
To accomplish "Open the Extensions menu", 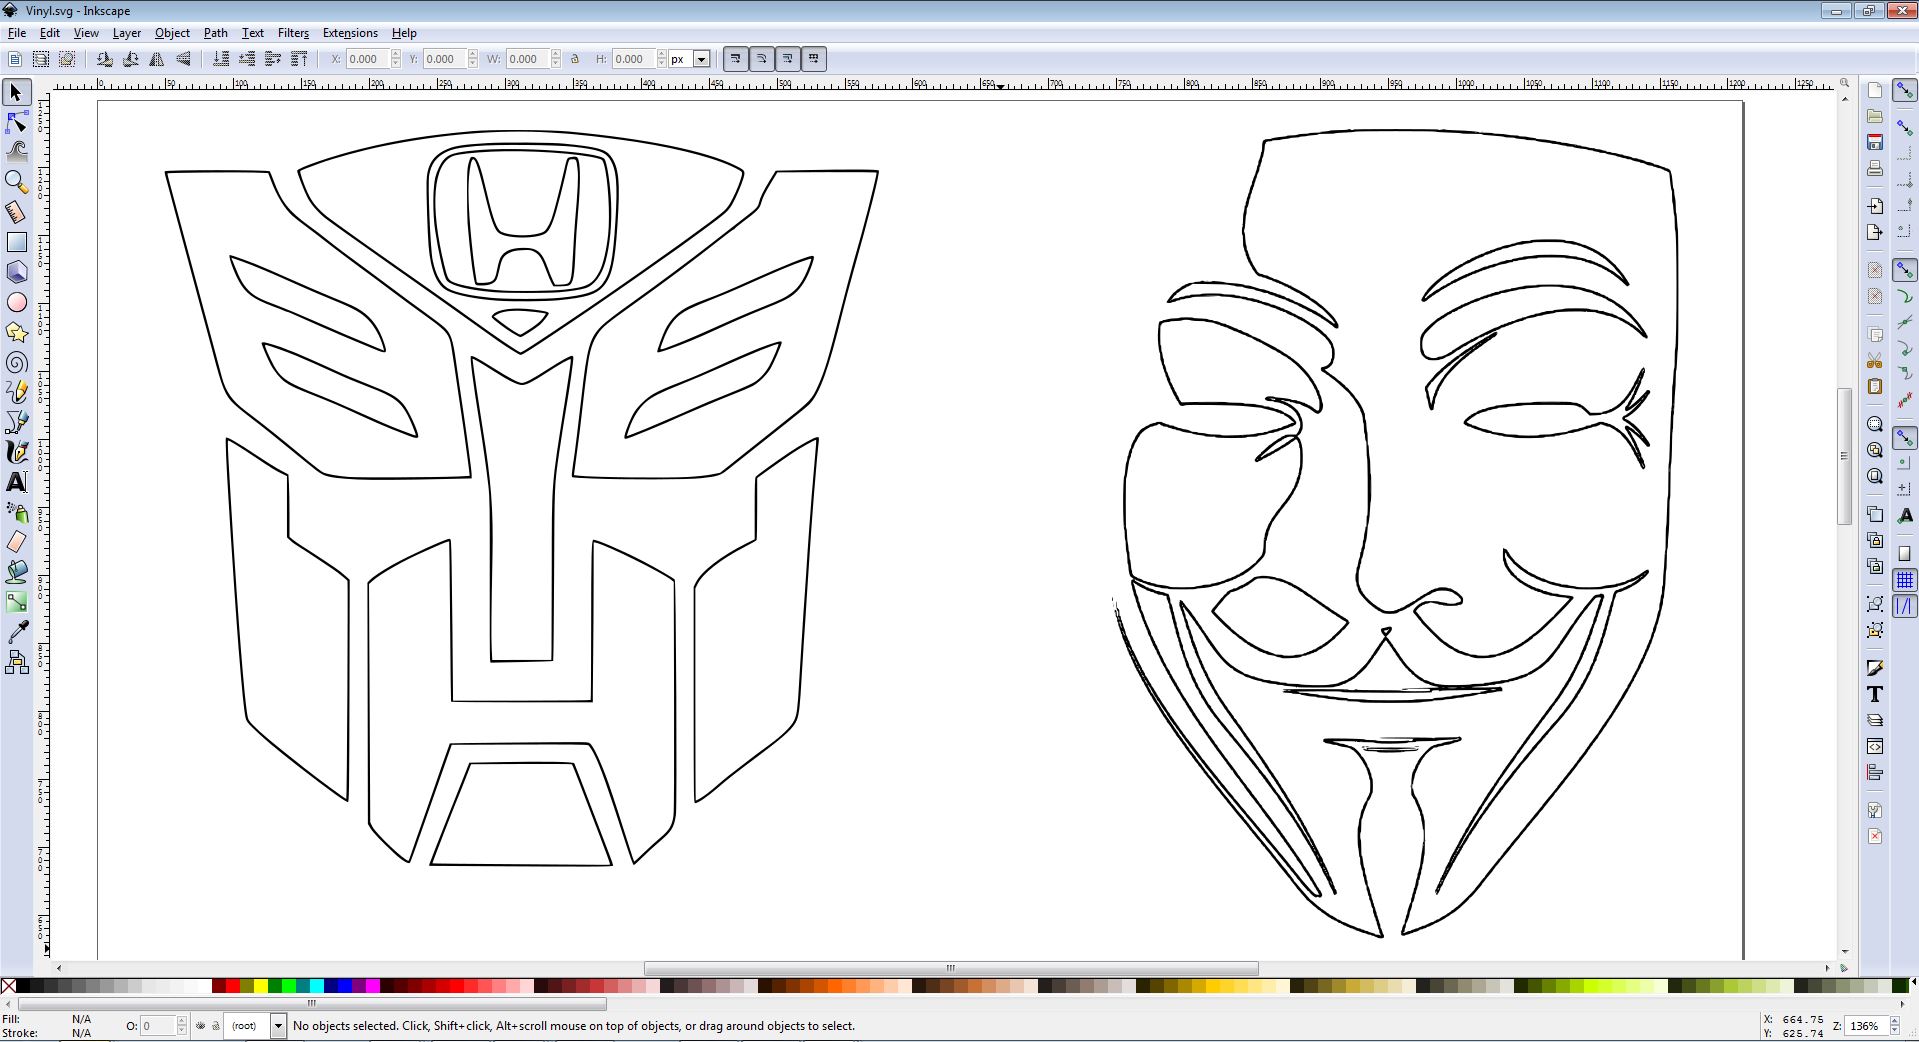I will (x=350, y=33).
